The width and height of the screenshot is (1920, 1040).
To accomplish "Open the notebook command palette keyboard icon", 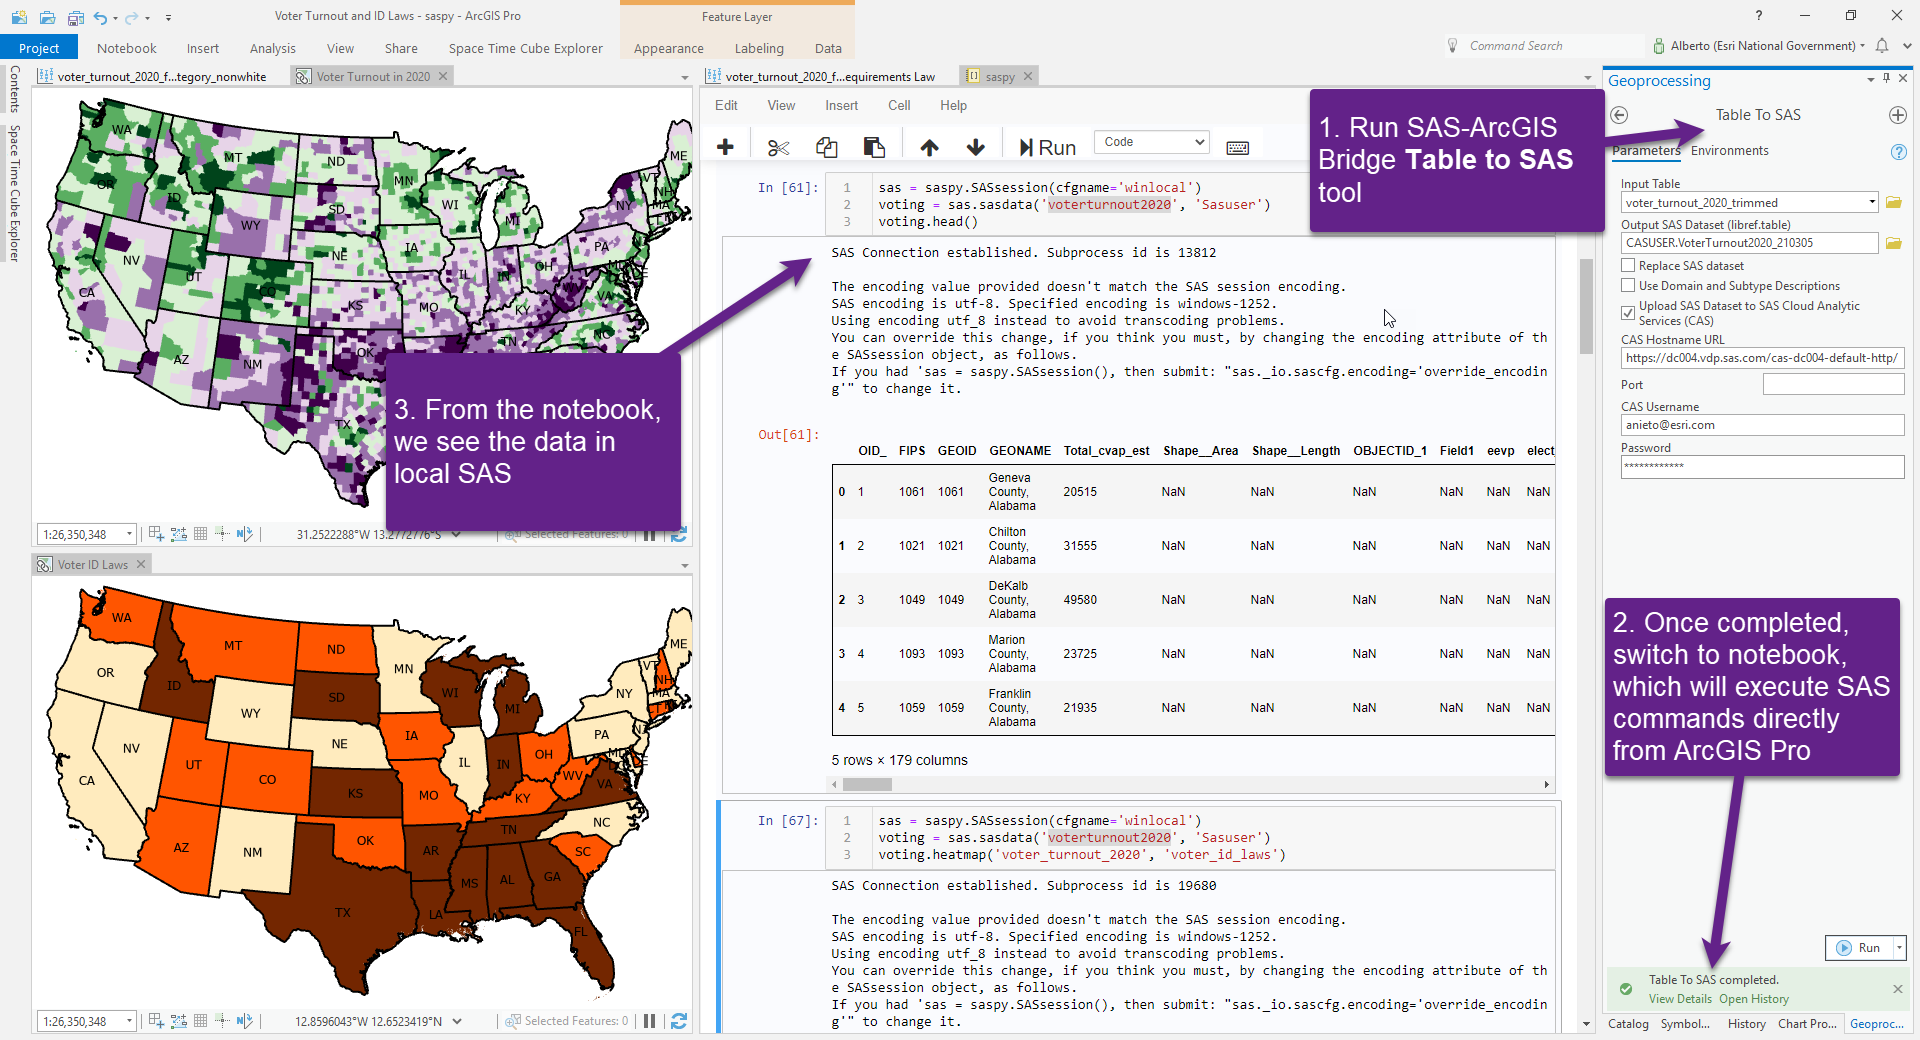I will 1238,148.
